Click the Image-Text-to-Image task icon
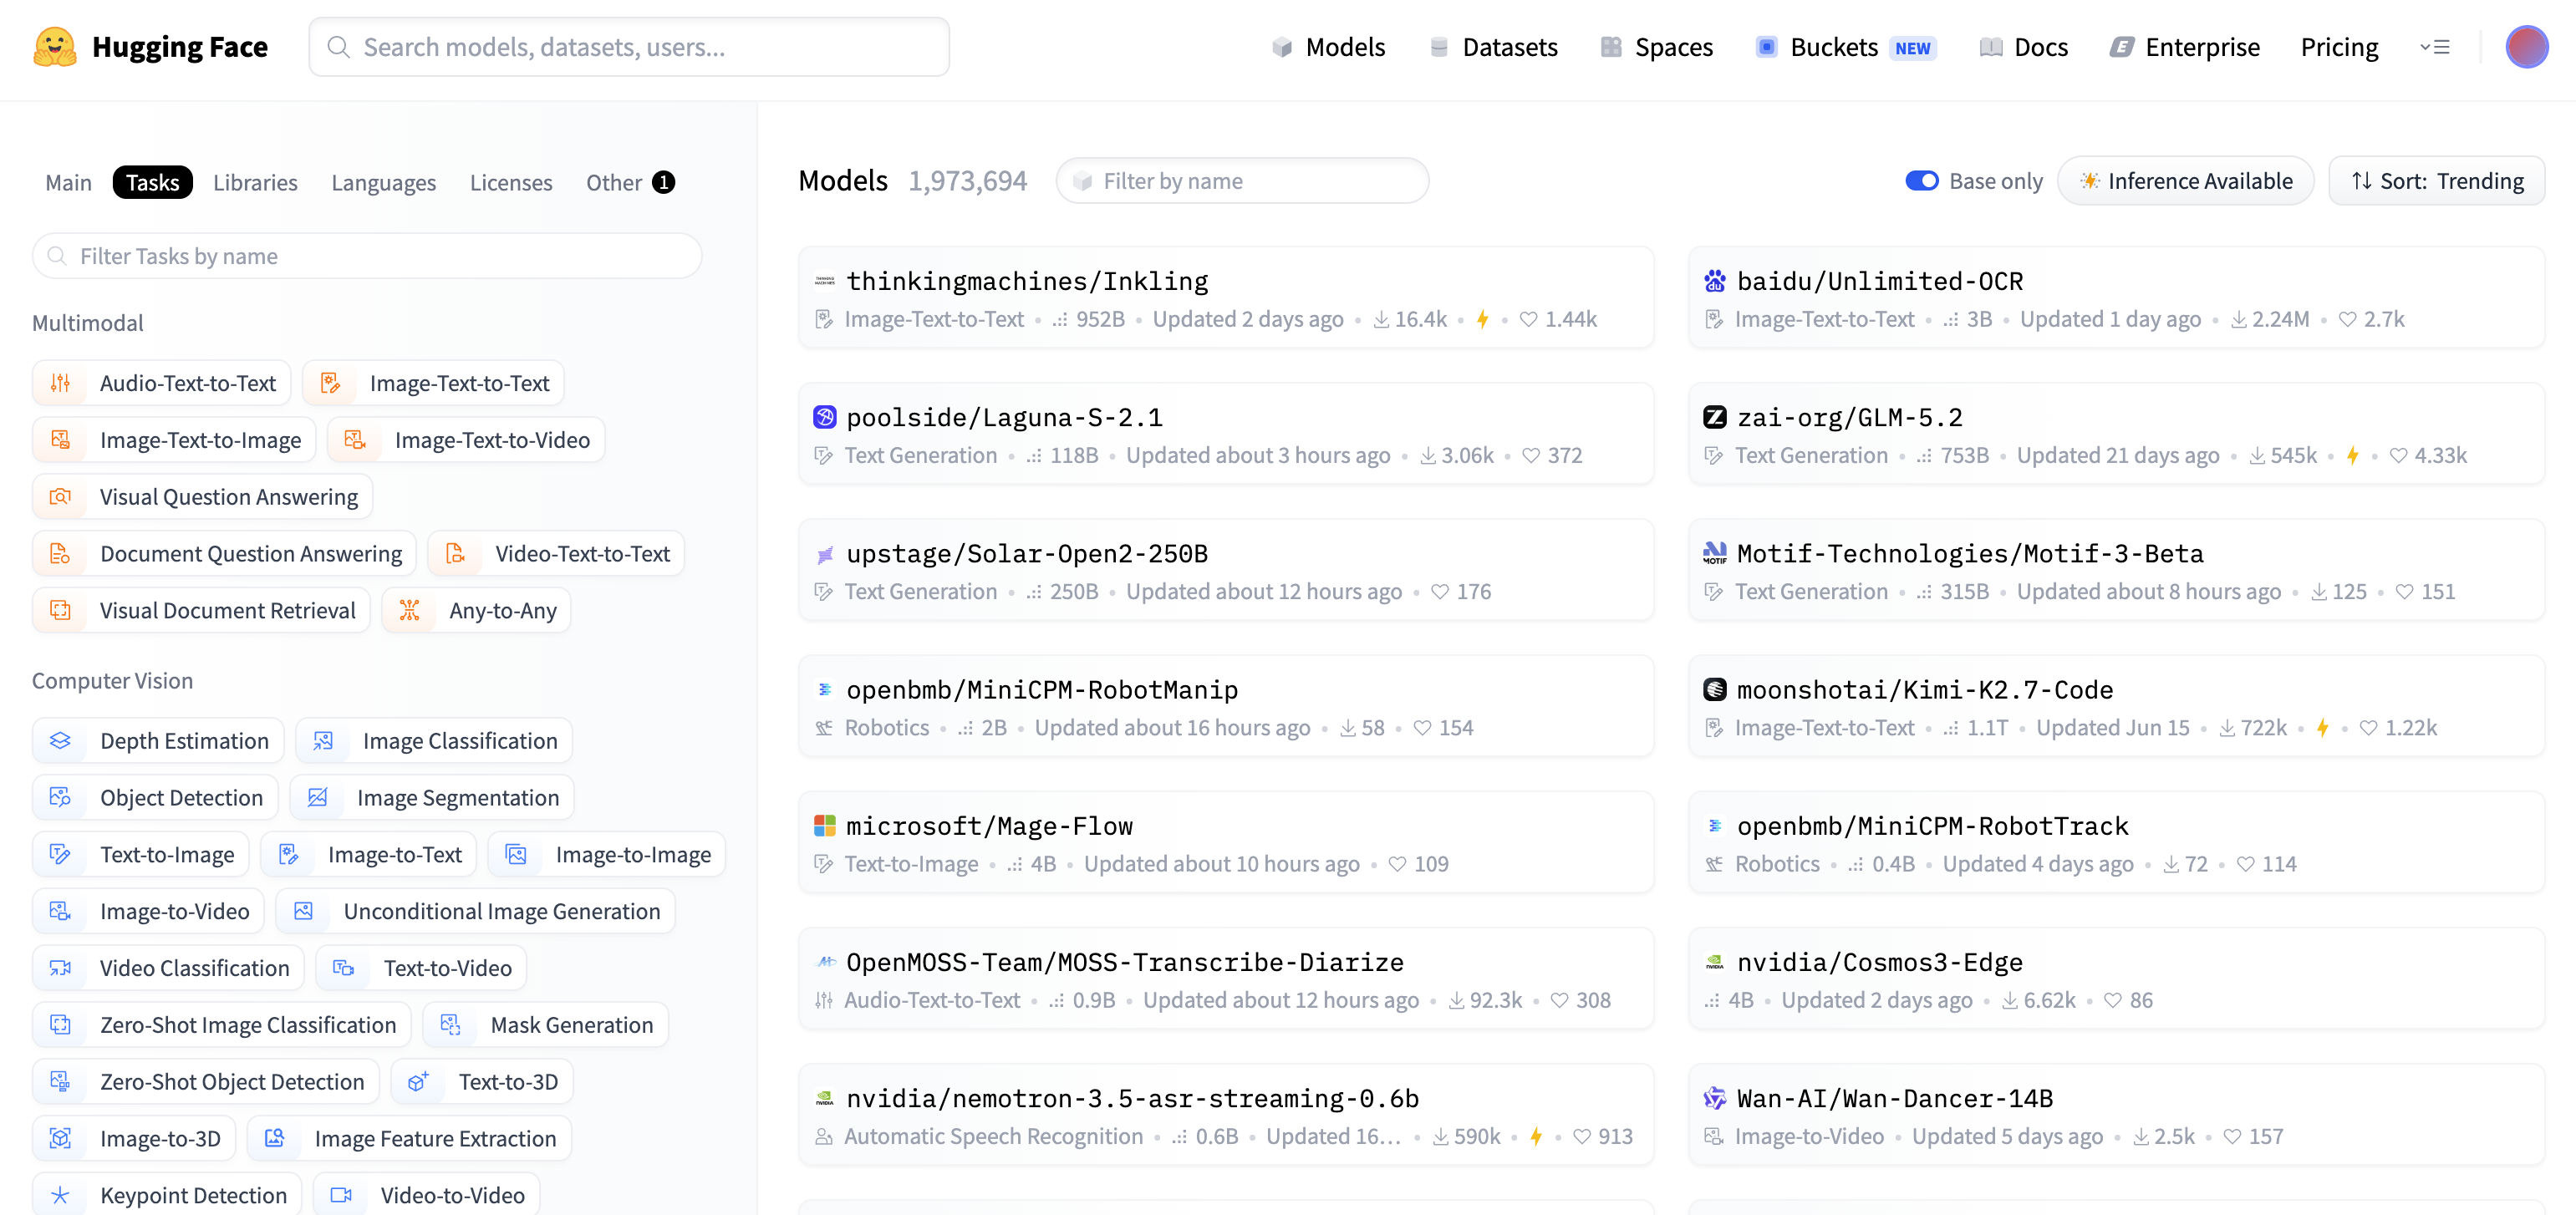Viewport: 2576px width, 1215px height. (60, 440)
